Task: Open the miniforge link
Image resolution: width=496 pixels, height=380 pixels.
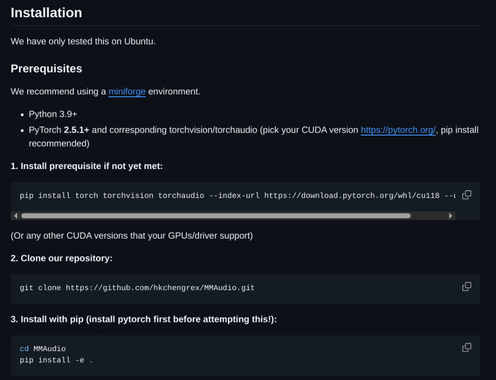Action: [127, 91]
